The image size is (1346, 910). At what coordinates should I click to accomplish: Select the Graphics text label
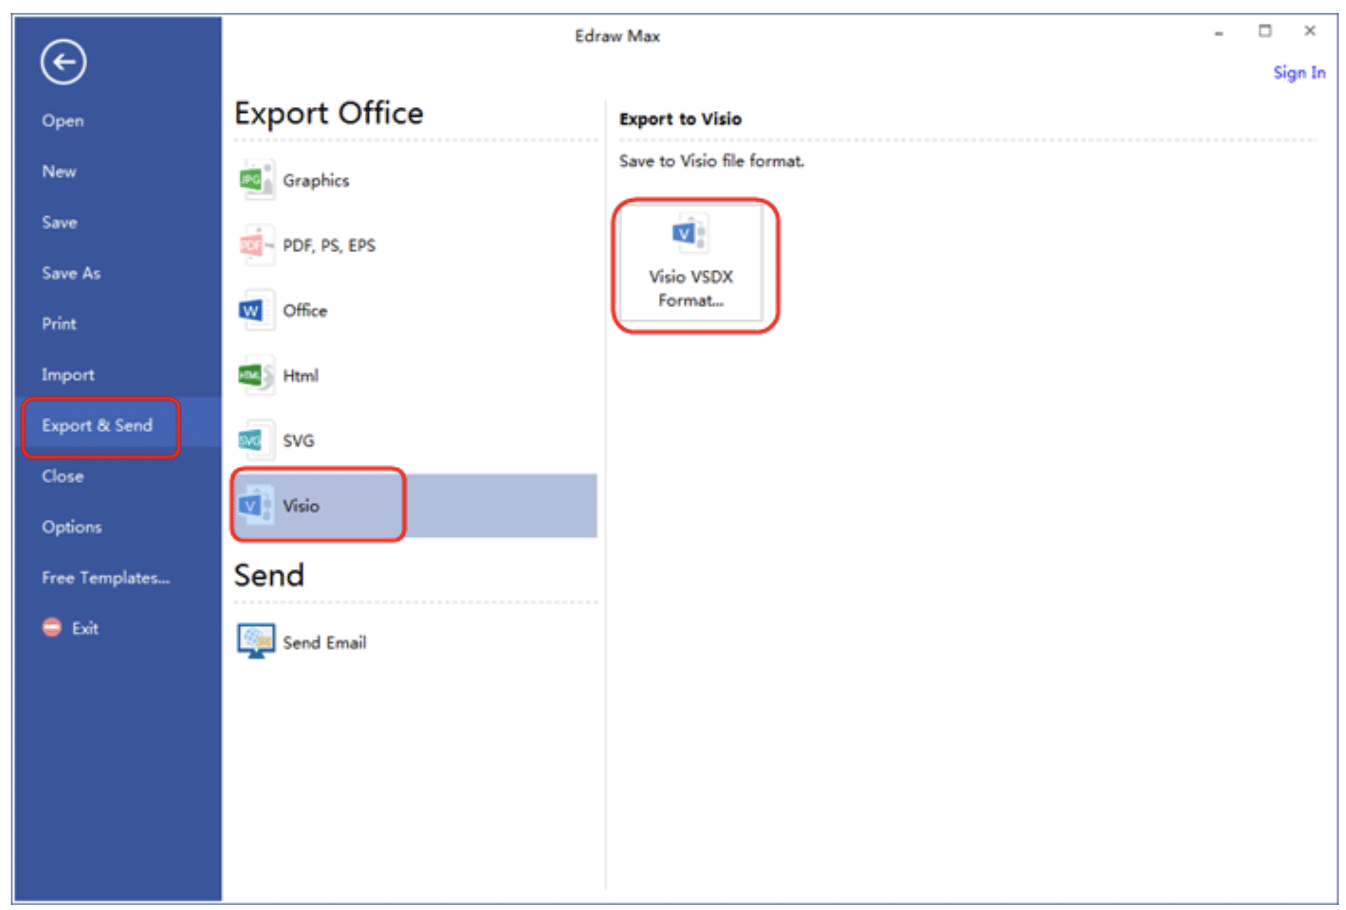(316, 181)
